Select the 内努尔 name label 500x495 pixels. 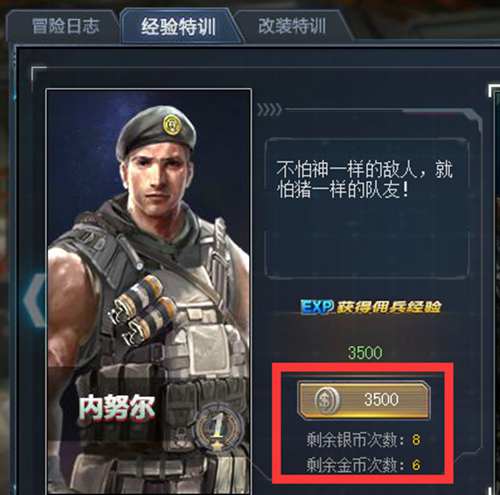pos(117,407)
